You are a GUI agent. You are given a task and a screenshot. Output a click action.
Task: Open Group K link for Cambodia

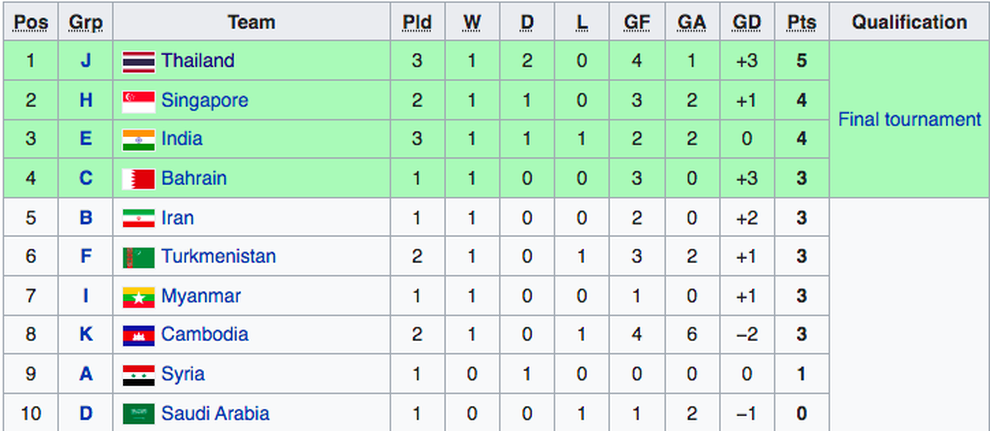86,334
